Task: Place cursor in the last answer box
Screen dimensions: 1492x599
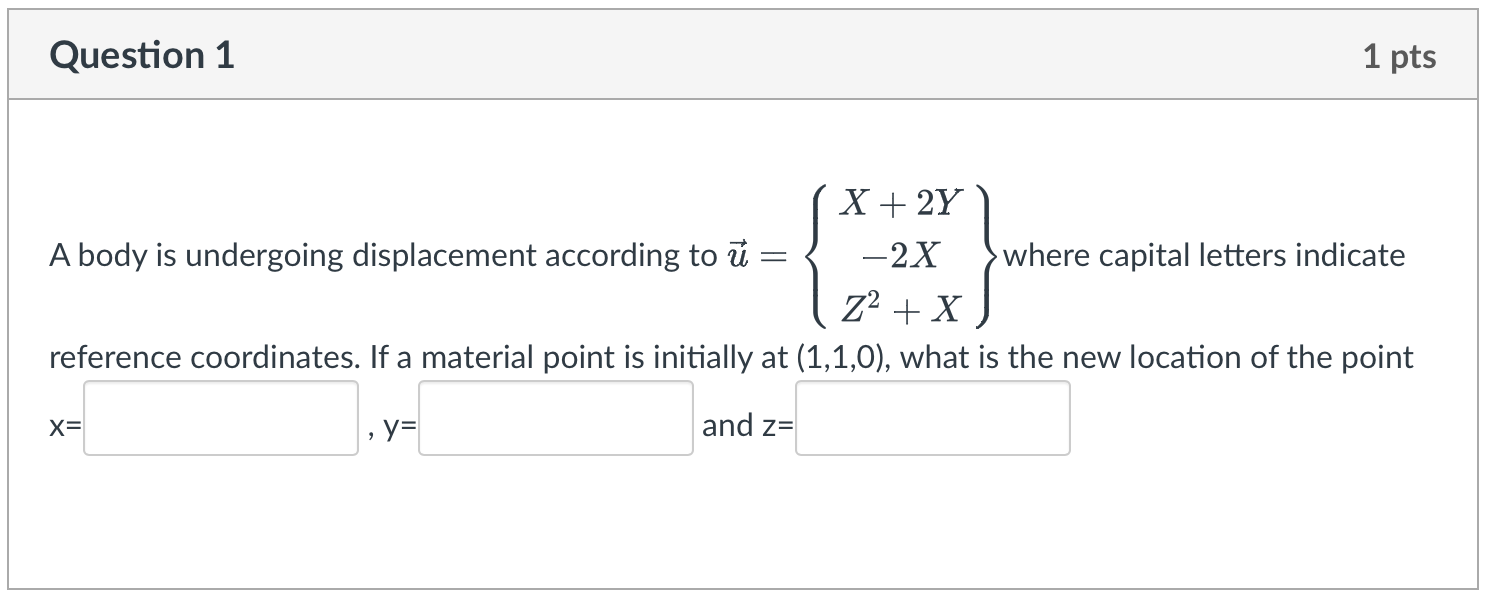Action: pyautogui.click(x=932, y=418)
